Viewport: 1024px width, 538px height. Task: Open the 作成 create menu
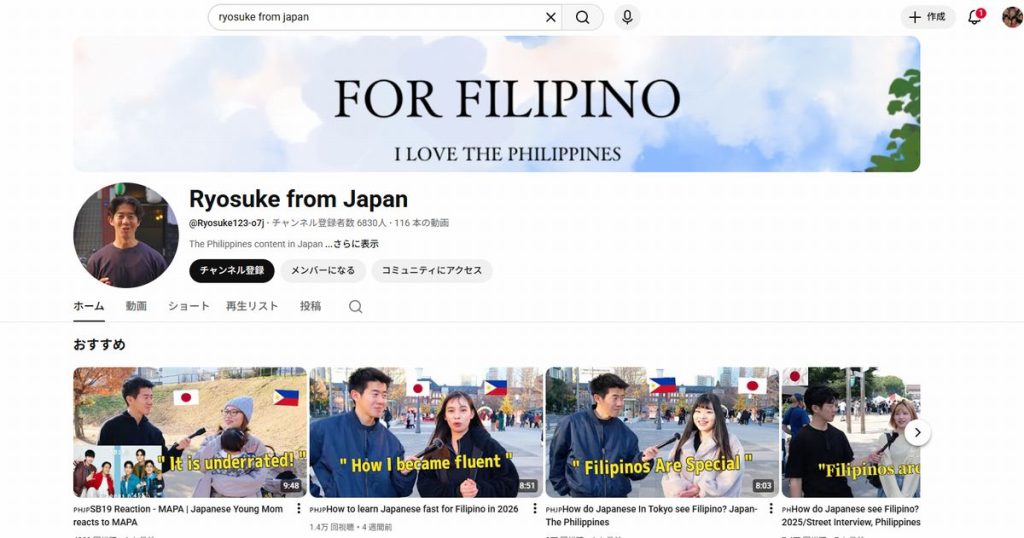(x=927, y=17)
